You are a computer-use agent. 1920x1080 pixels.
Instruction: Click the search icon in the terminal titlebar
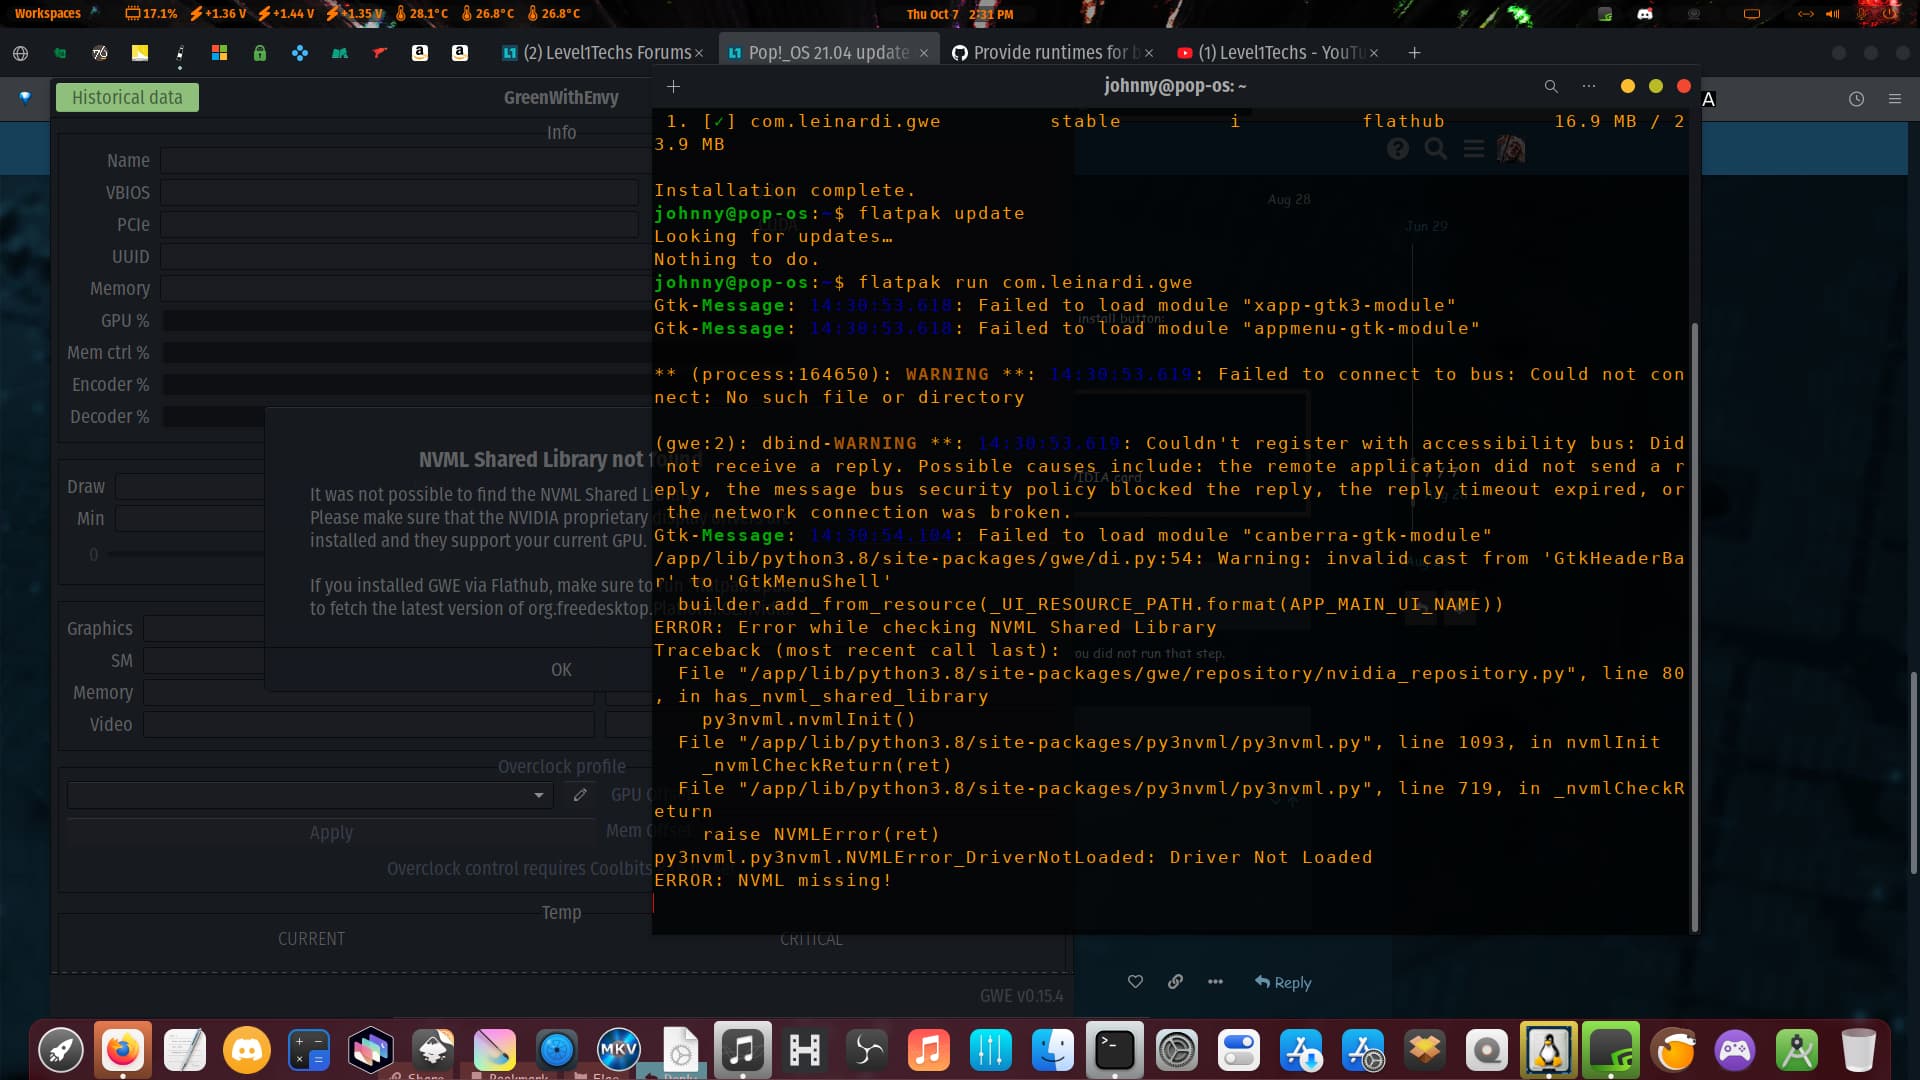pyautogui.click(x=1551, y=86)
